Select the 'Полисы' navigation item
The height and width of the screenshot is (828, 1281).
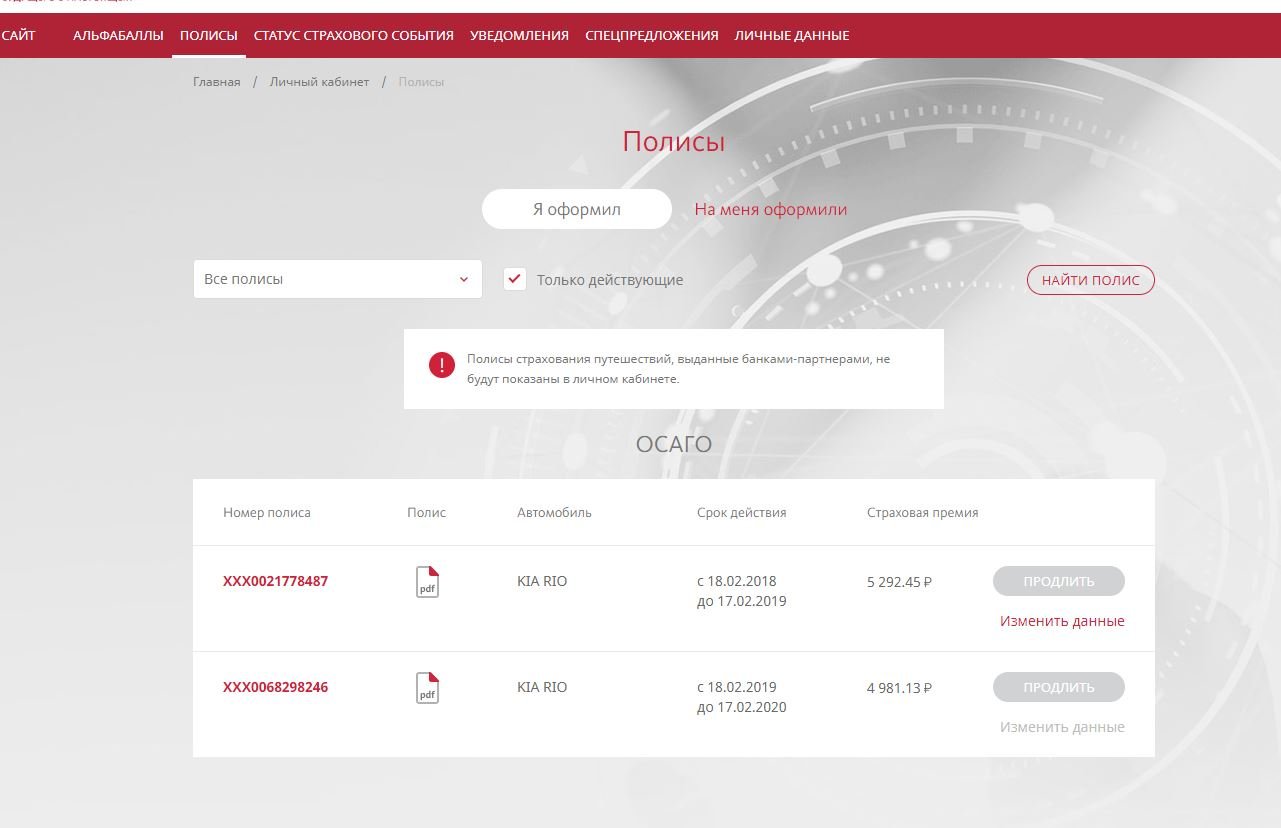point(209,36)
